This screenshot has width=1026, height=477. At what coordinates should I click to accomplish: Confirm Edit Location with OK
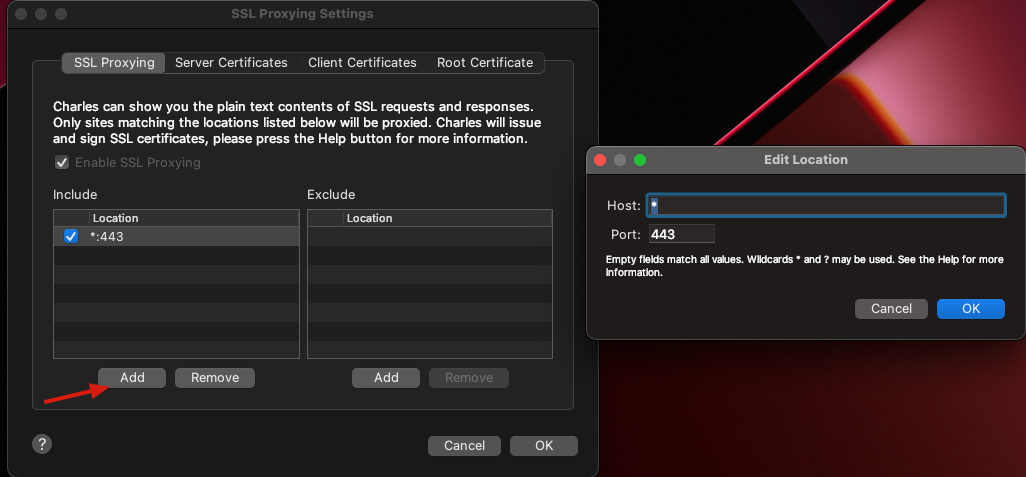(x=971, y=308)
